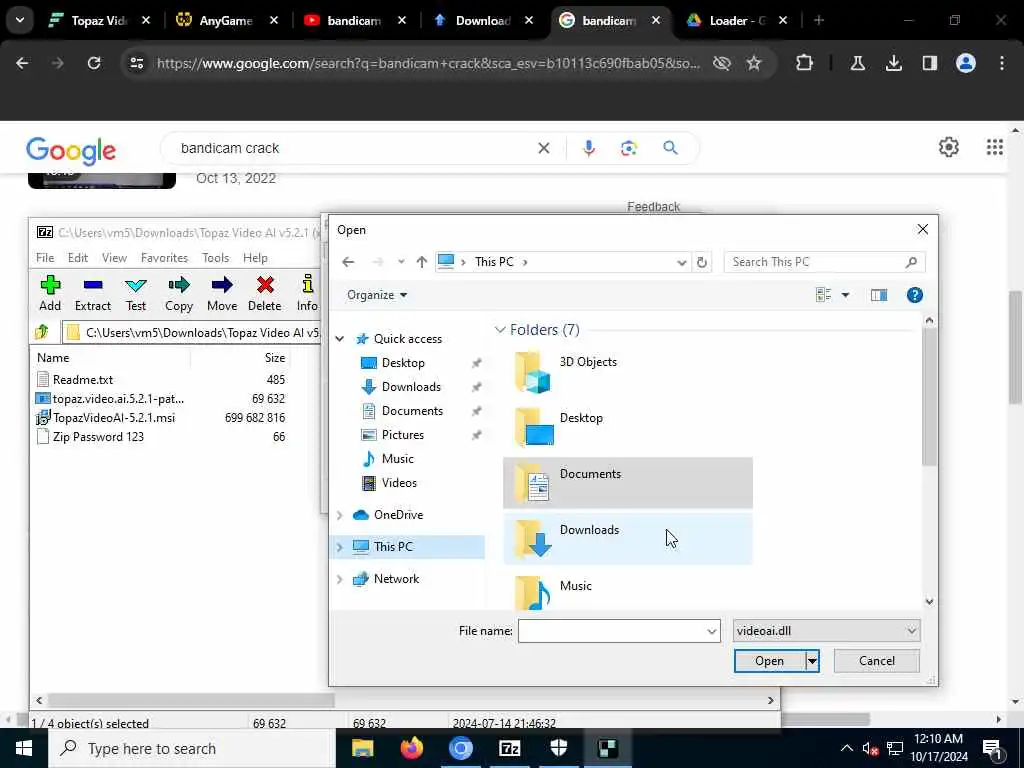Open File Explorer from the taskbar
Image resolution: width=1024 pixels, height=768 pixels.
click(x=362, y=748)
